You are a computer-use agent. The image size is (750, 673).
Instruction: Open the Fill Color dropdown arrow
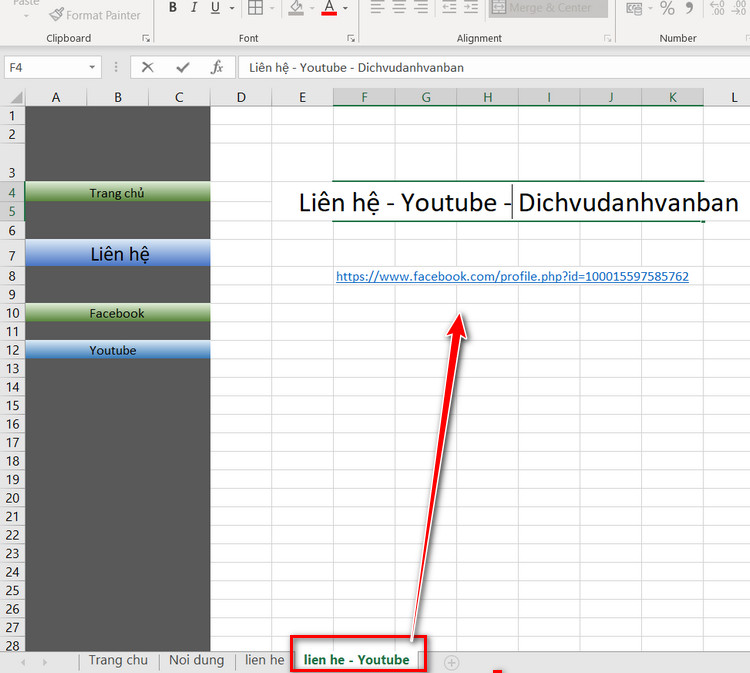[312, 8]
